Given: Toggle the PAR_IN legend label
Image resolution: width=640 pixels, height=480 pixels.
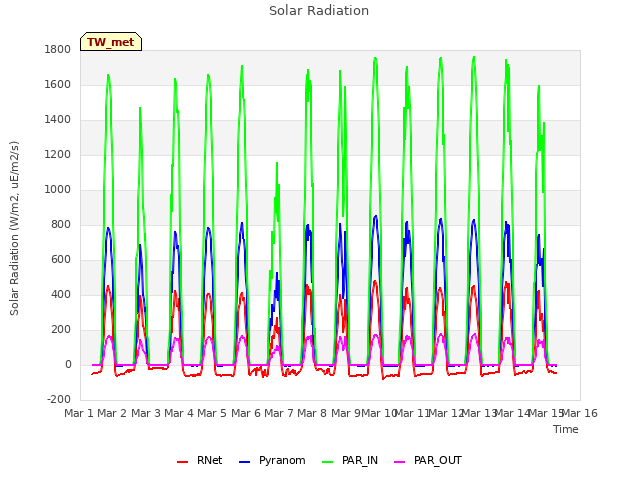Looking at the screenshot, I should point(360,460).
